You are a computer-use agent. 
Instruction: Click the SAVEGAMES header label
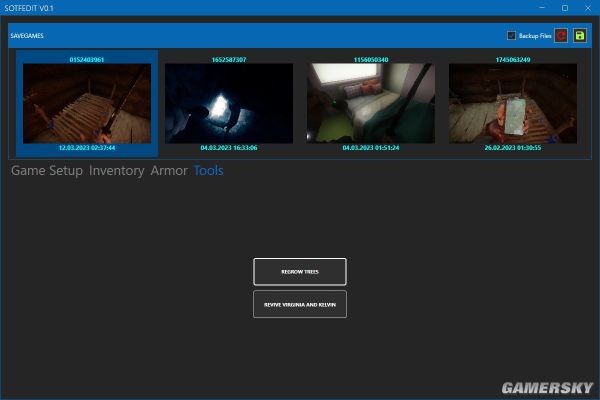(x=27, y=36)
